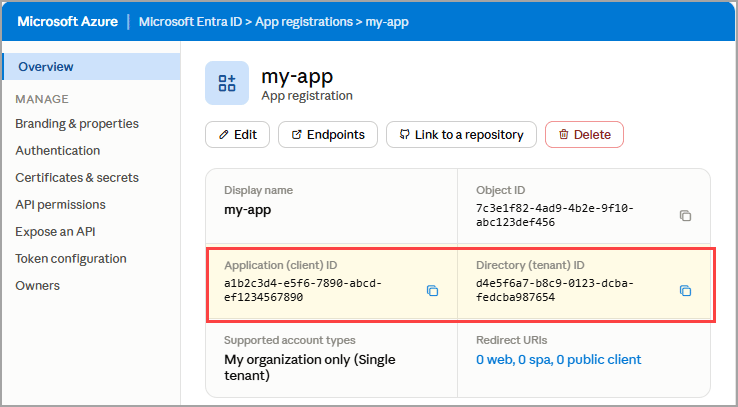
Task: Open the Endpoints button
Action: pyautogui.click(x=328, y=135)
